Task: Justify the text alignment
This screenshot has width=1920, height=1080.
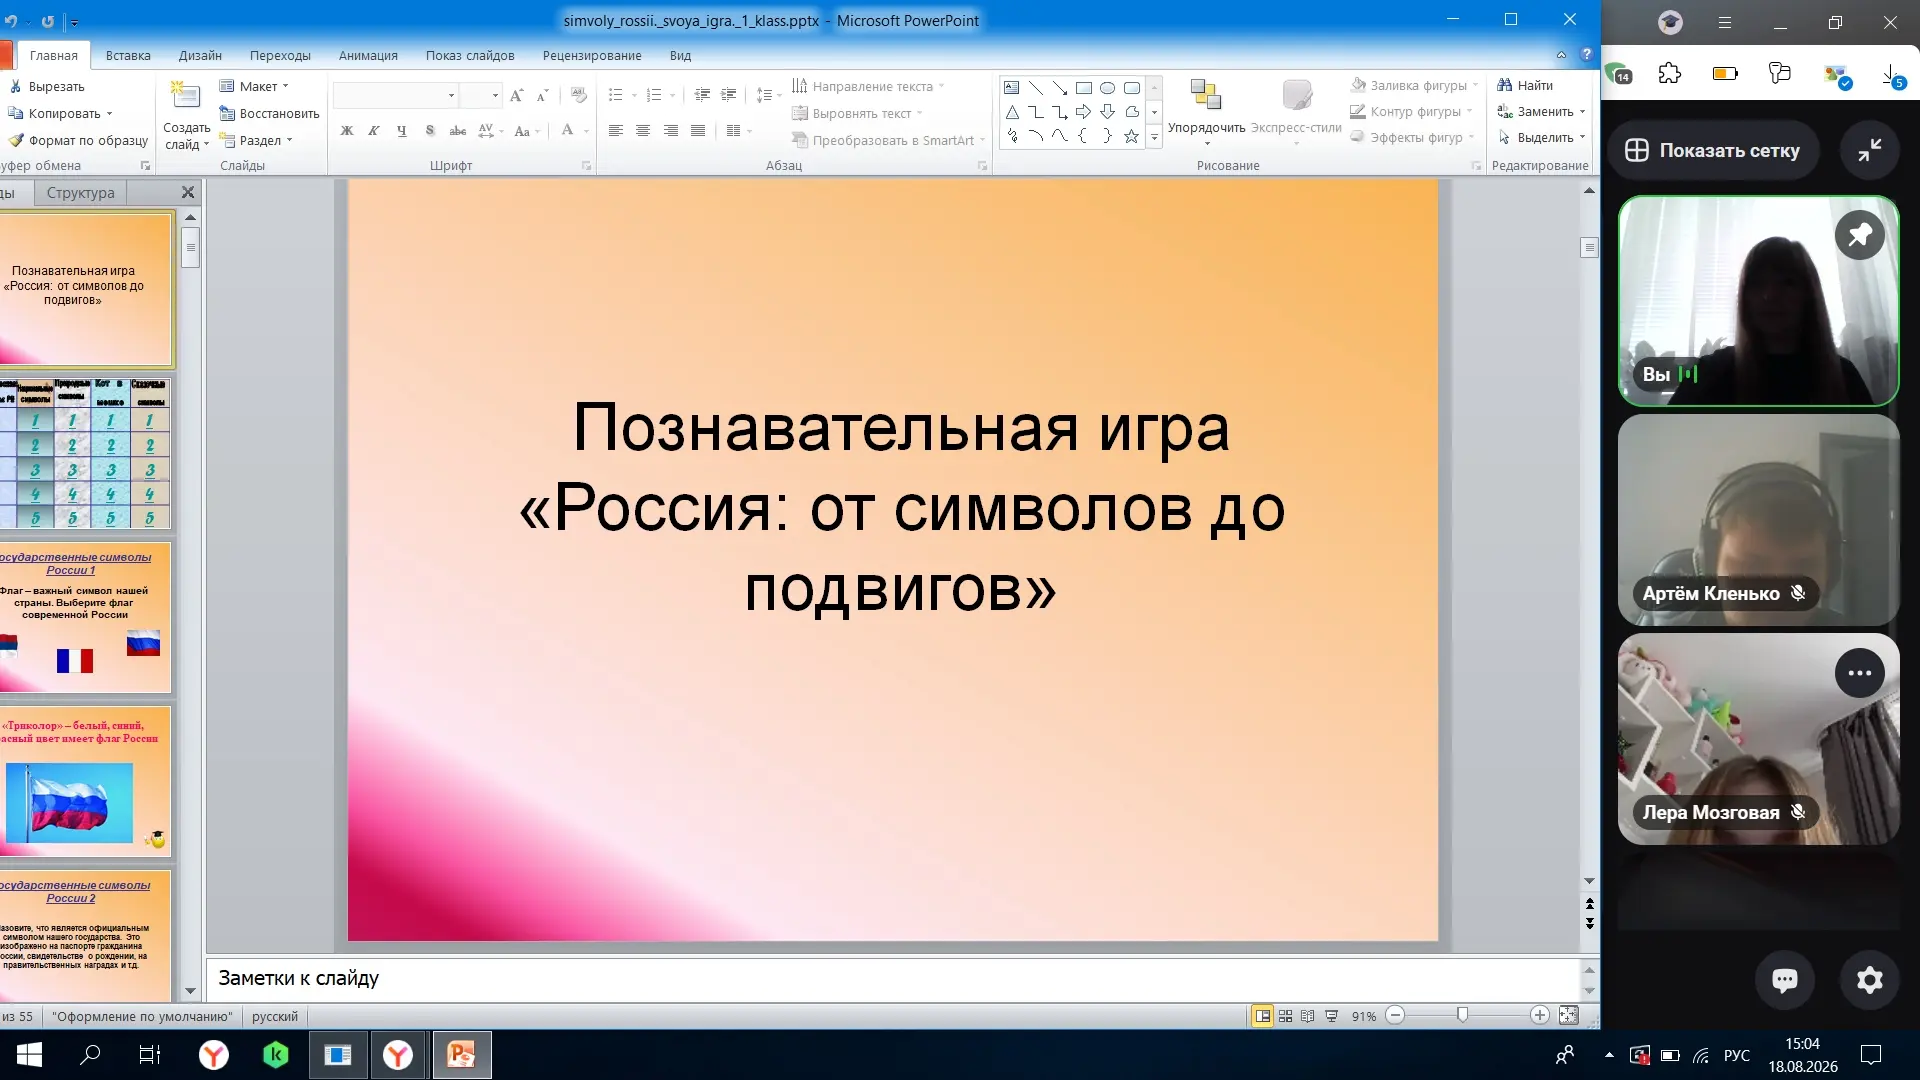Action: point(698,131)
